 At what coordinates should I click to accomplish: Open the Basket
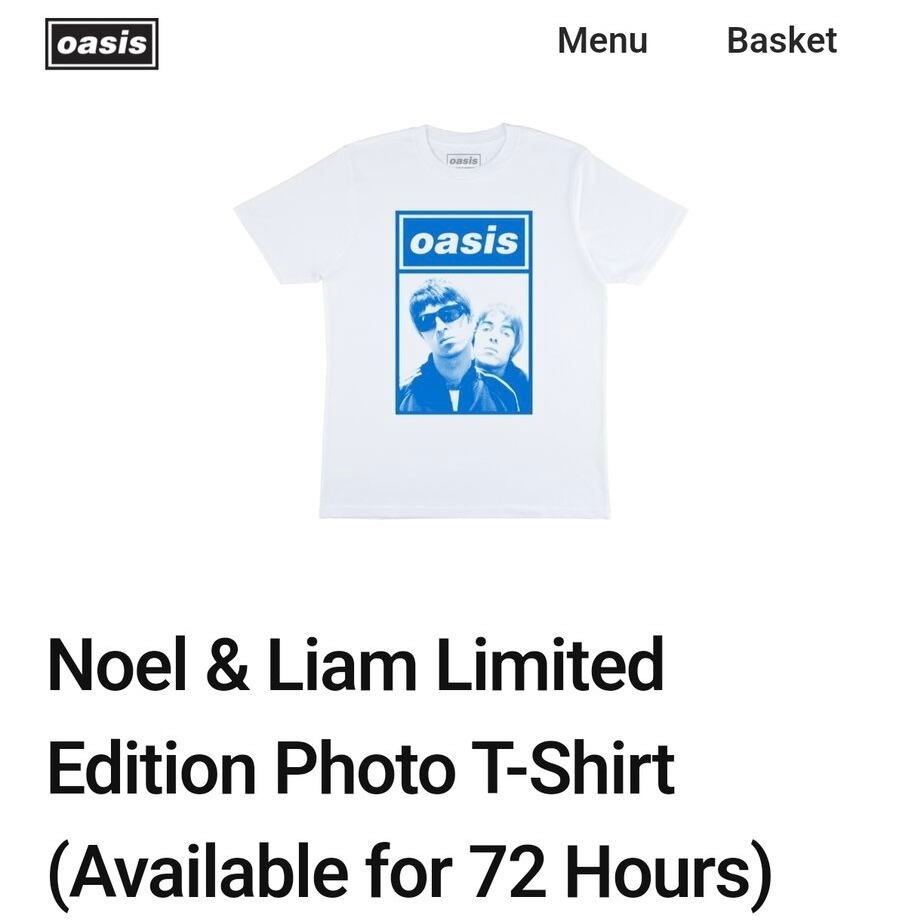(x=782, y=41)
